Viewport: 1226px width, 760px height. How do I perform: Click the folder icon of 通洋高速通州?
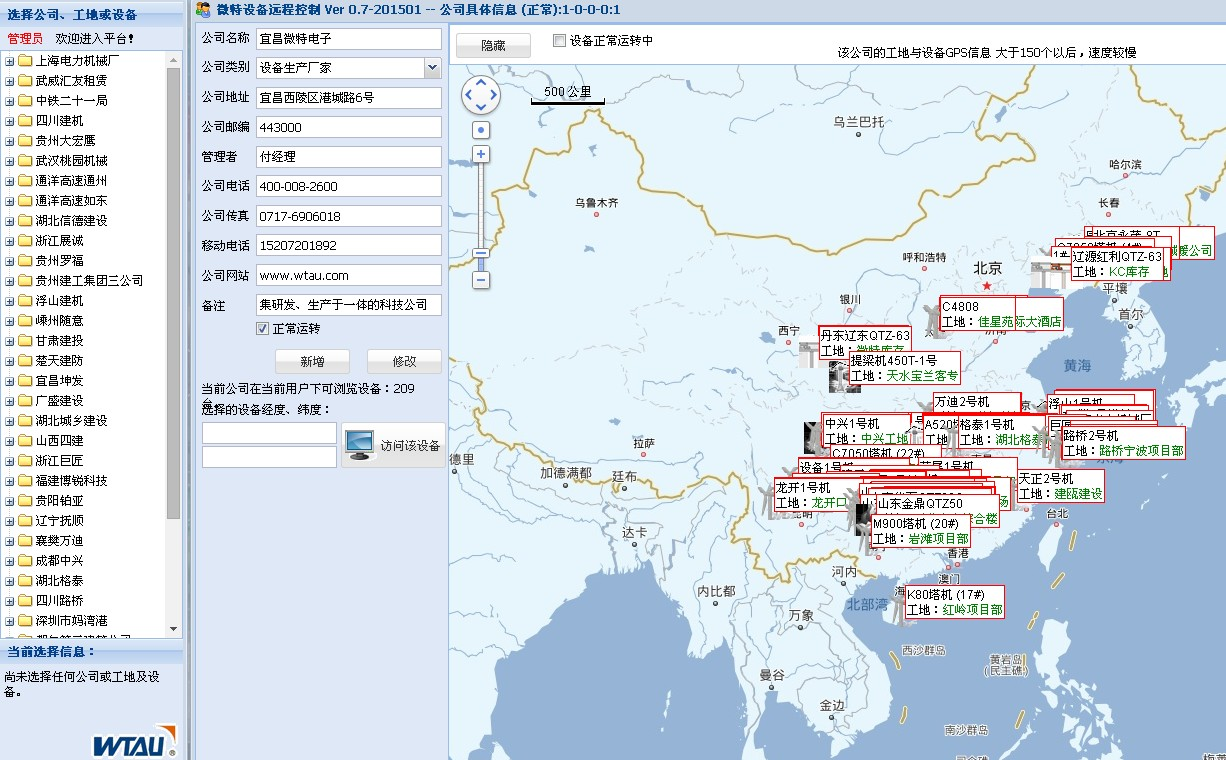click(25, 181)
